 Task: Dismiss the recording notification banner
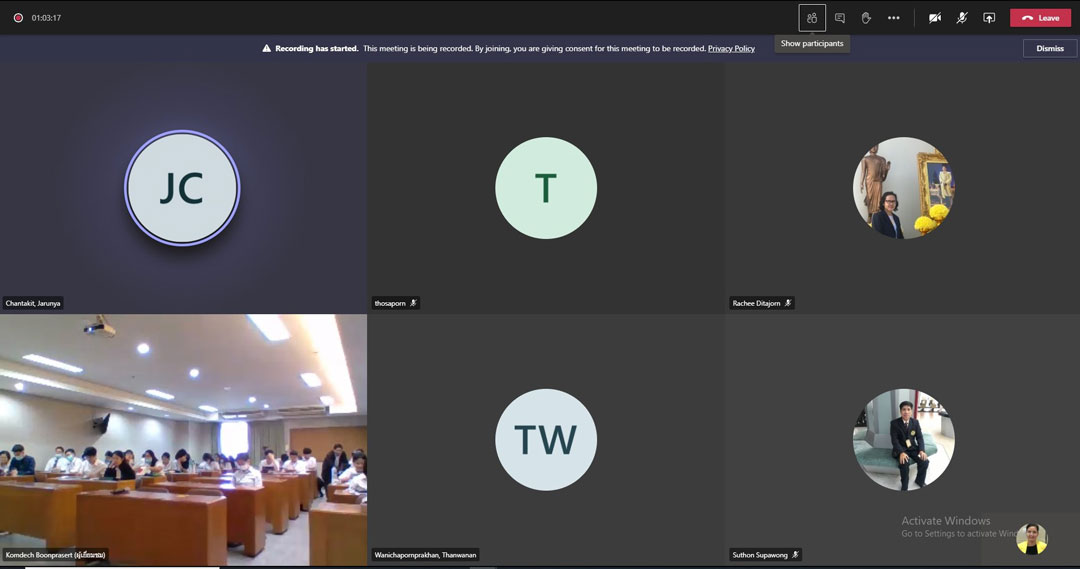click(1050, 48)
